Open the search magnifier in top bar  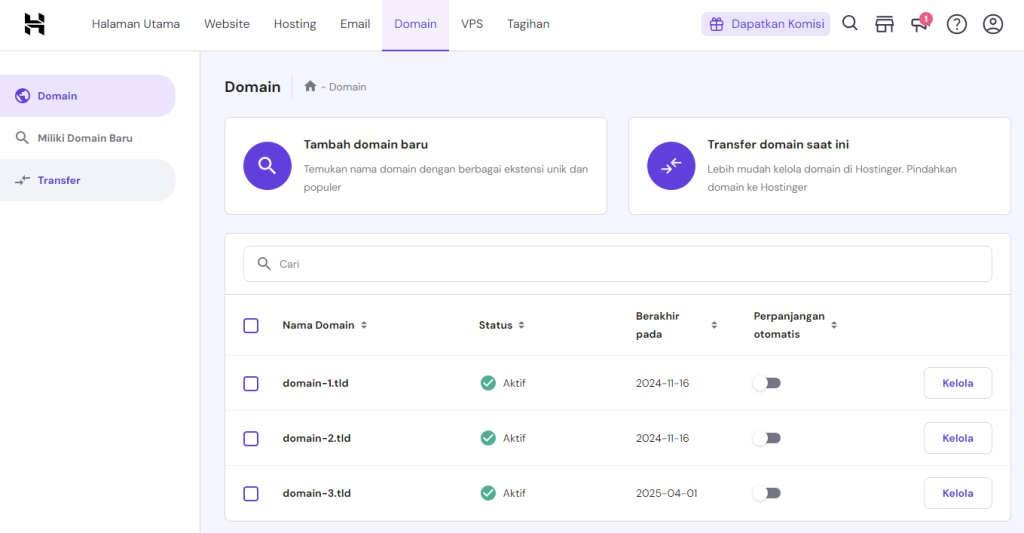point(850,24)
